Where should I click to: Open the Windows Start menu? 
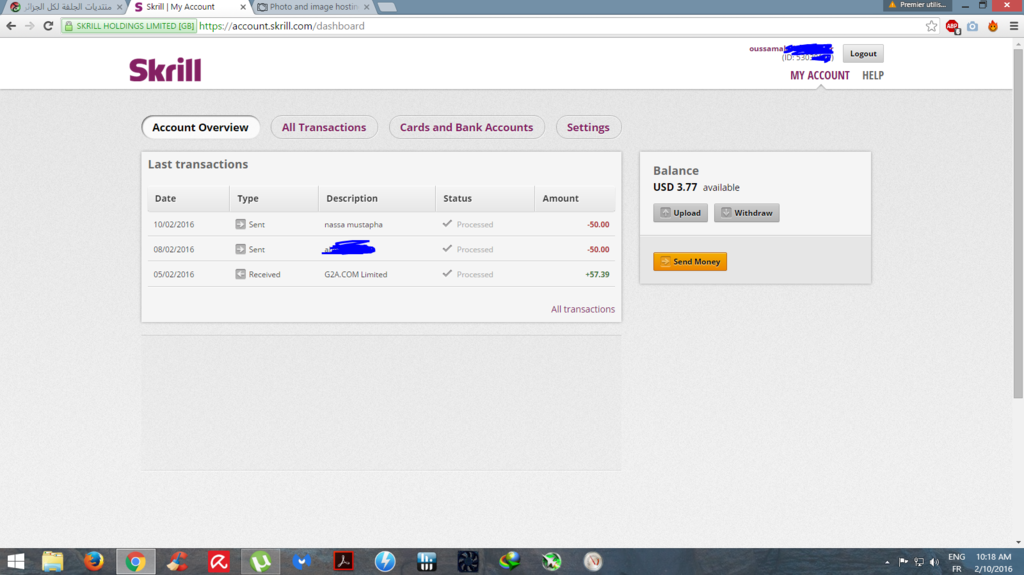point(16,561)
